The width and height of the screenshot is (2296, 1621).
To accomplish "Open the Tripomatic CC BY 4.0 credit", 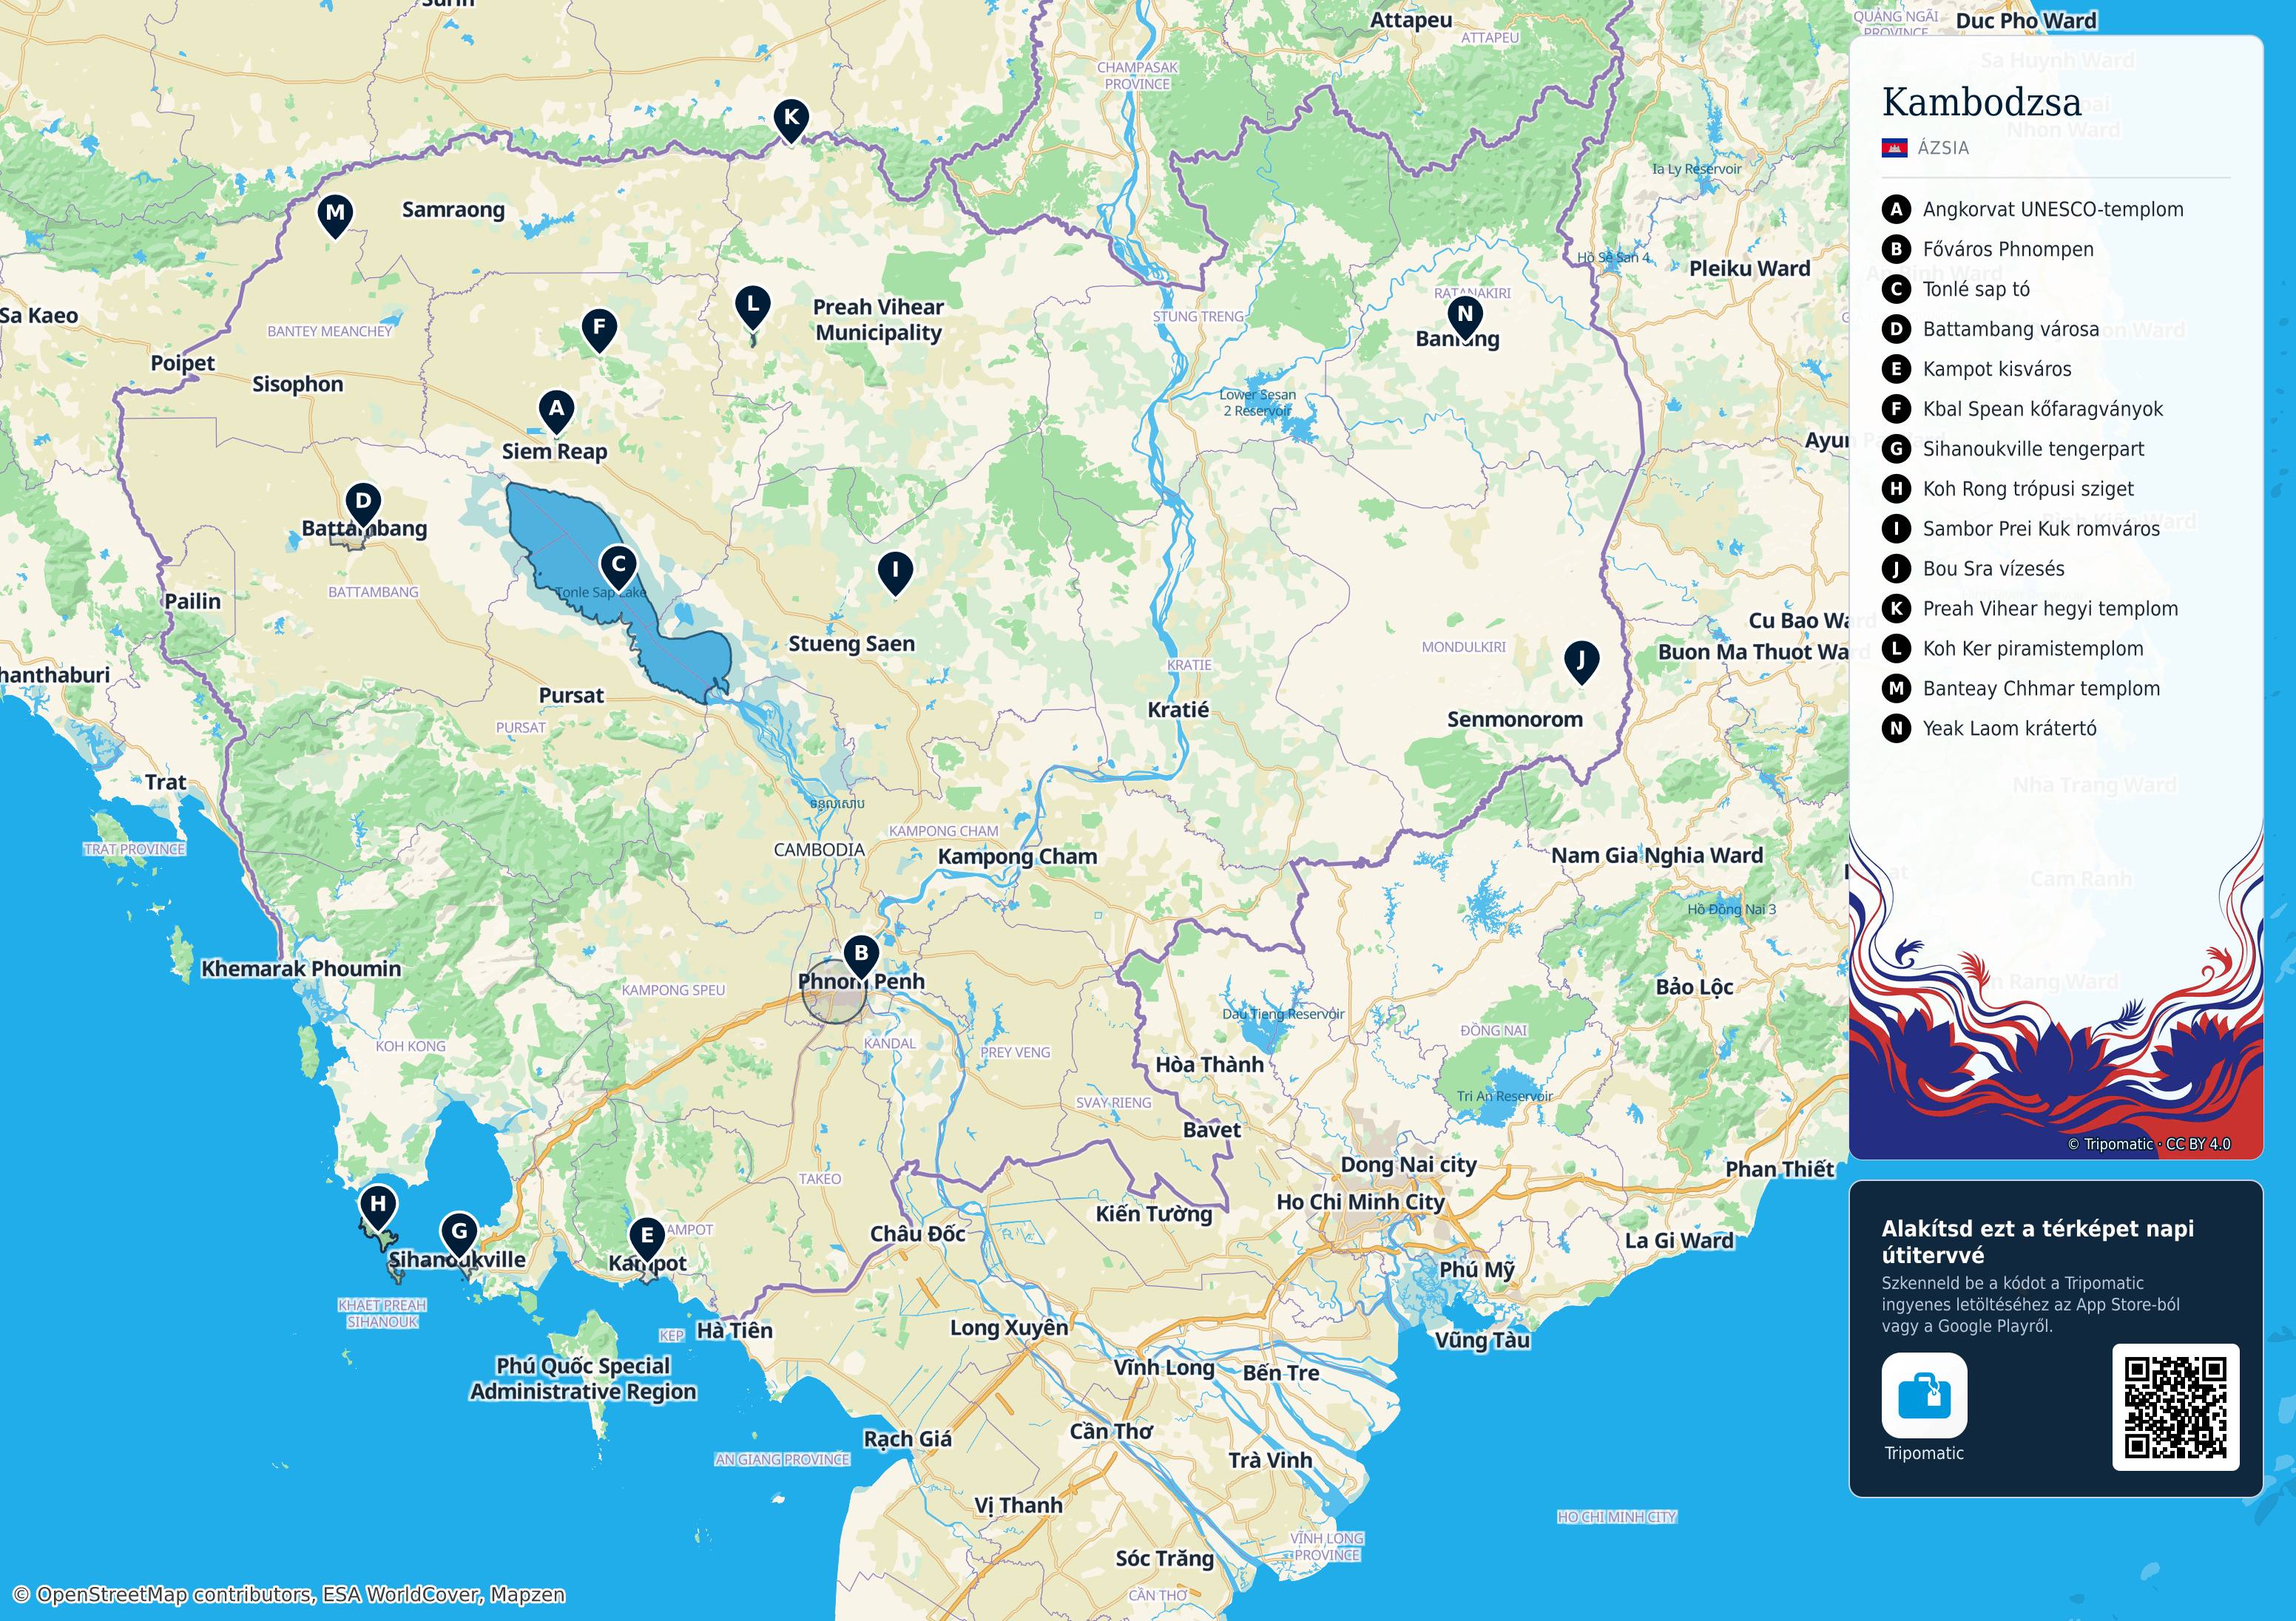I will pyautogui.click(x=2149, y=1144).
